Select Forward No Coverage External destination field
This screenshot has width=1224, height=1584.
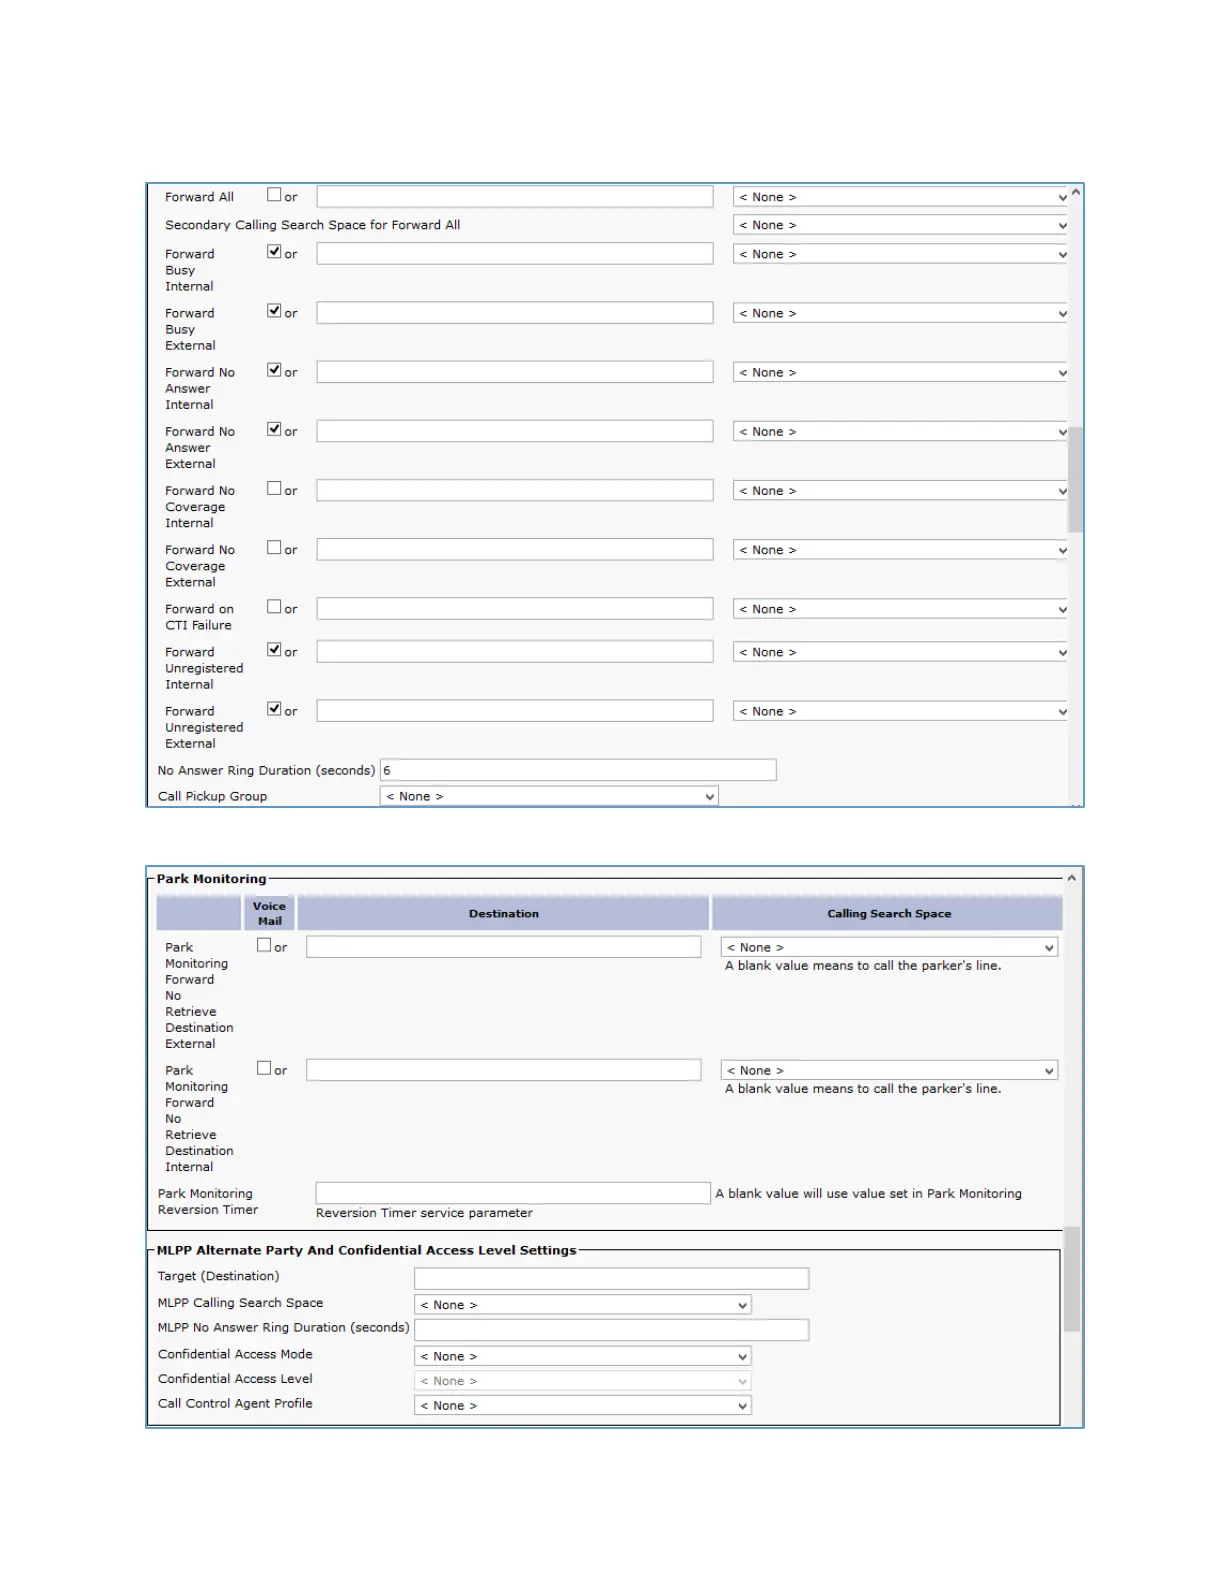click(515, 549)
